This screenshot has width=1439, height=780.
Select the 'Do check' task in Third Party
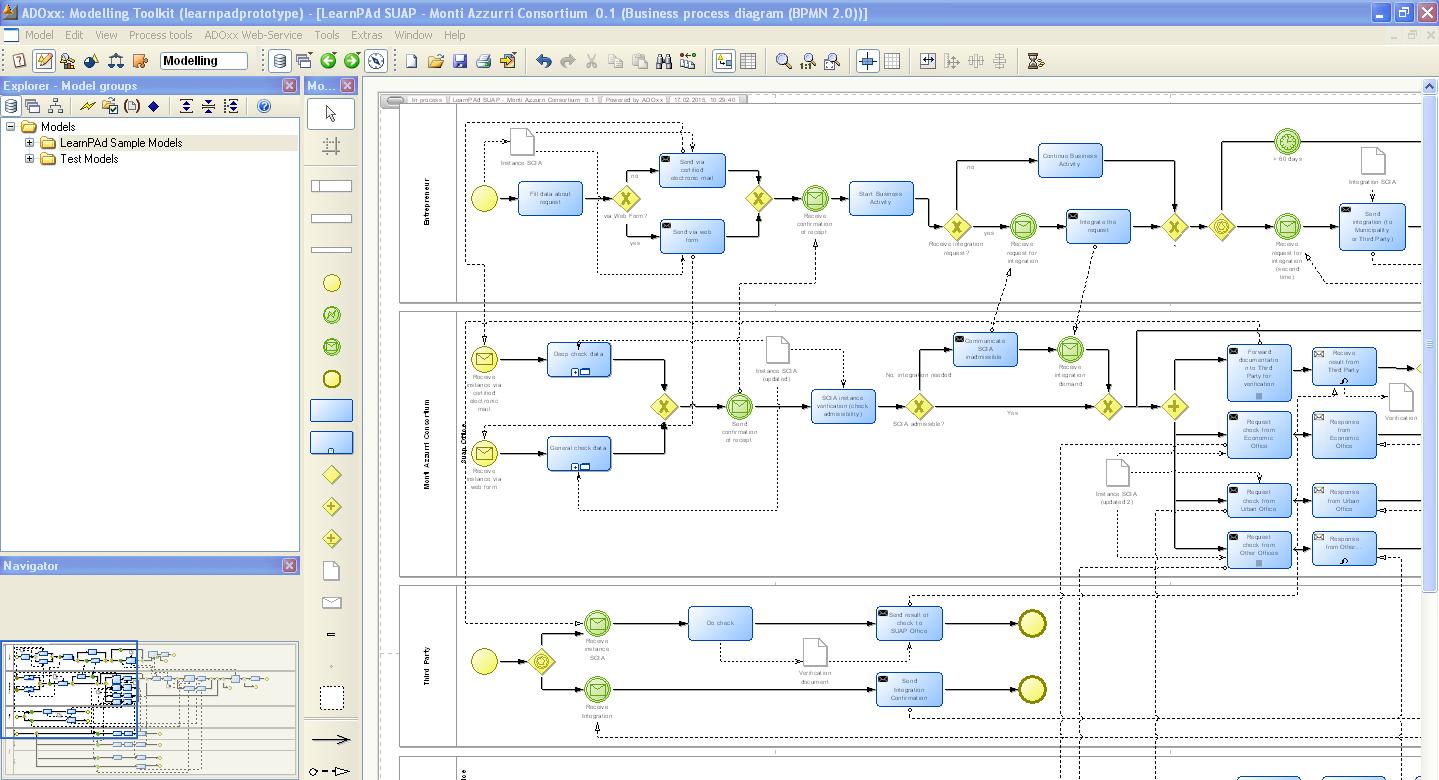(720, 623)
